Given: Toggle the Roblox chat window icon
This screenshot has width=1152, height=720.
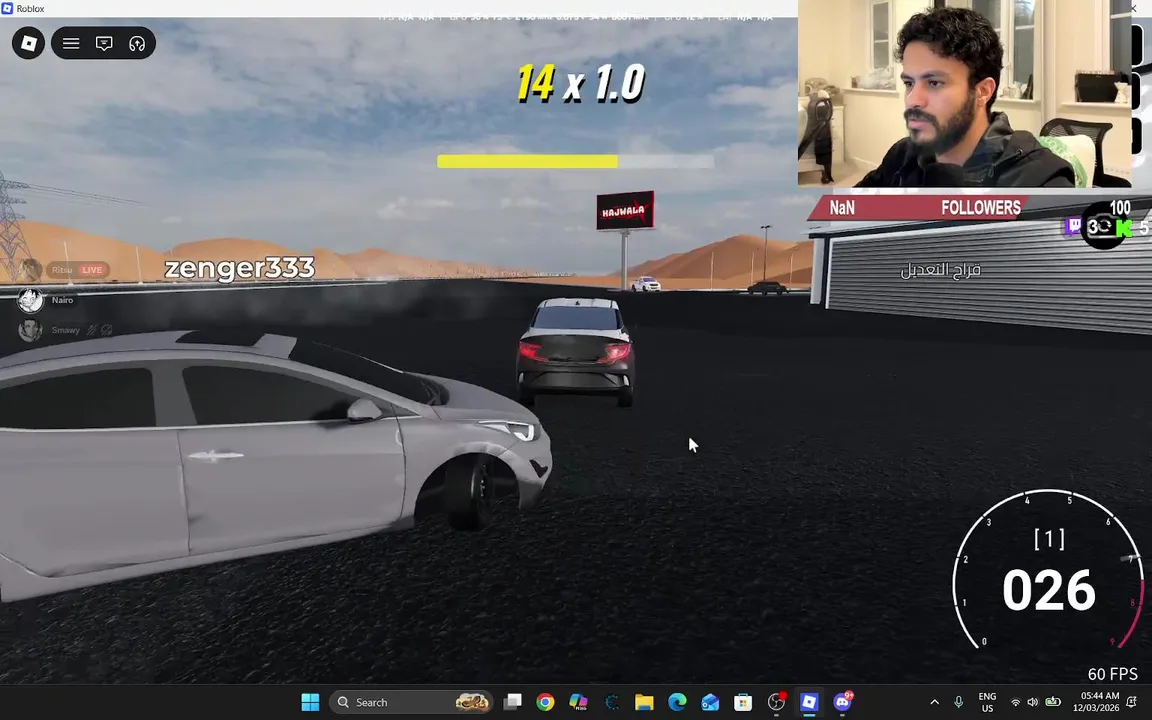Looking at the screenshot, I should click(104, 43).
